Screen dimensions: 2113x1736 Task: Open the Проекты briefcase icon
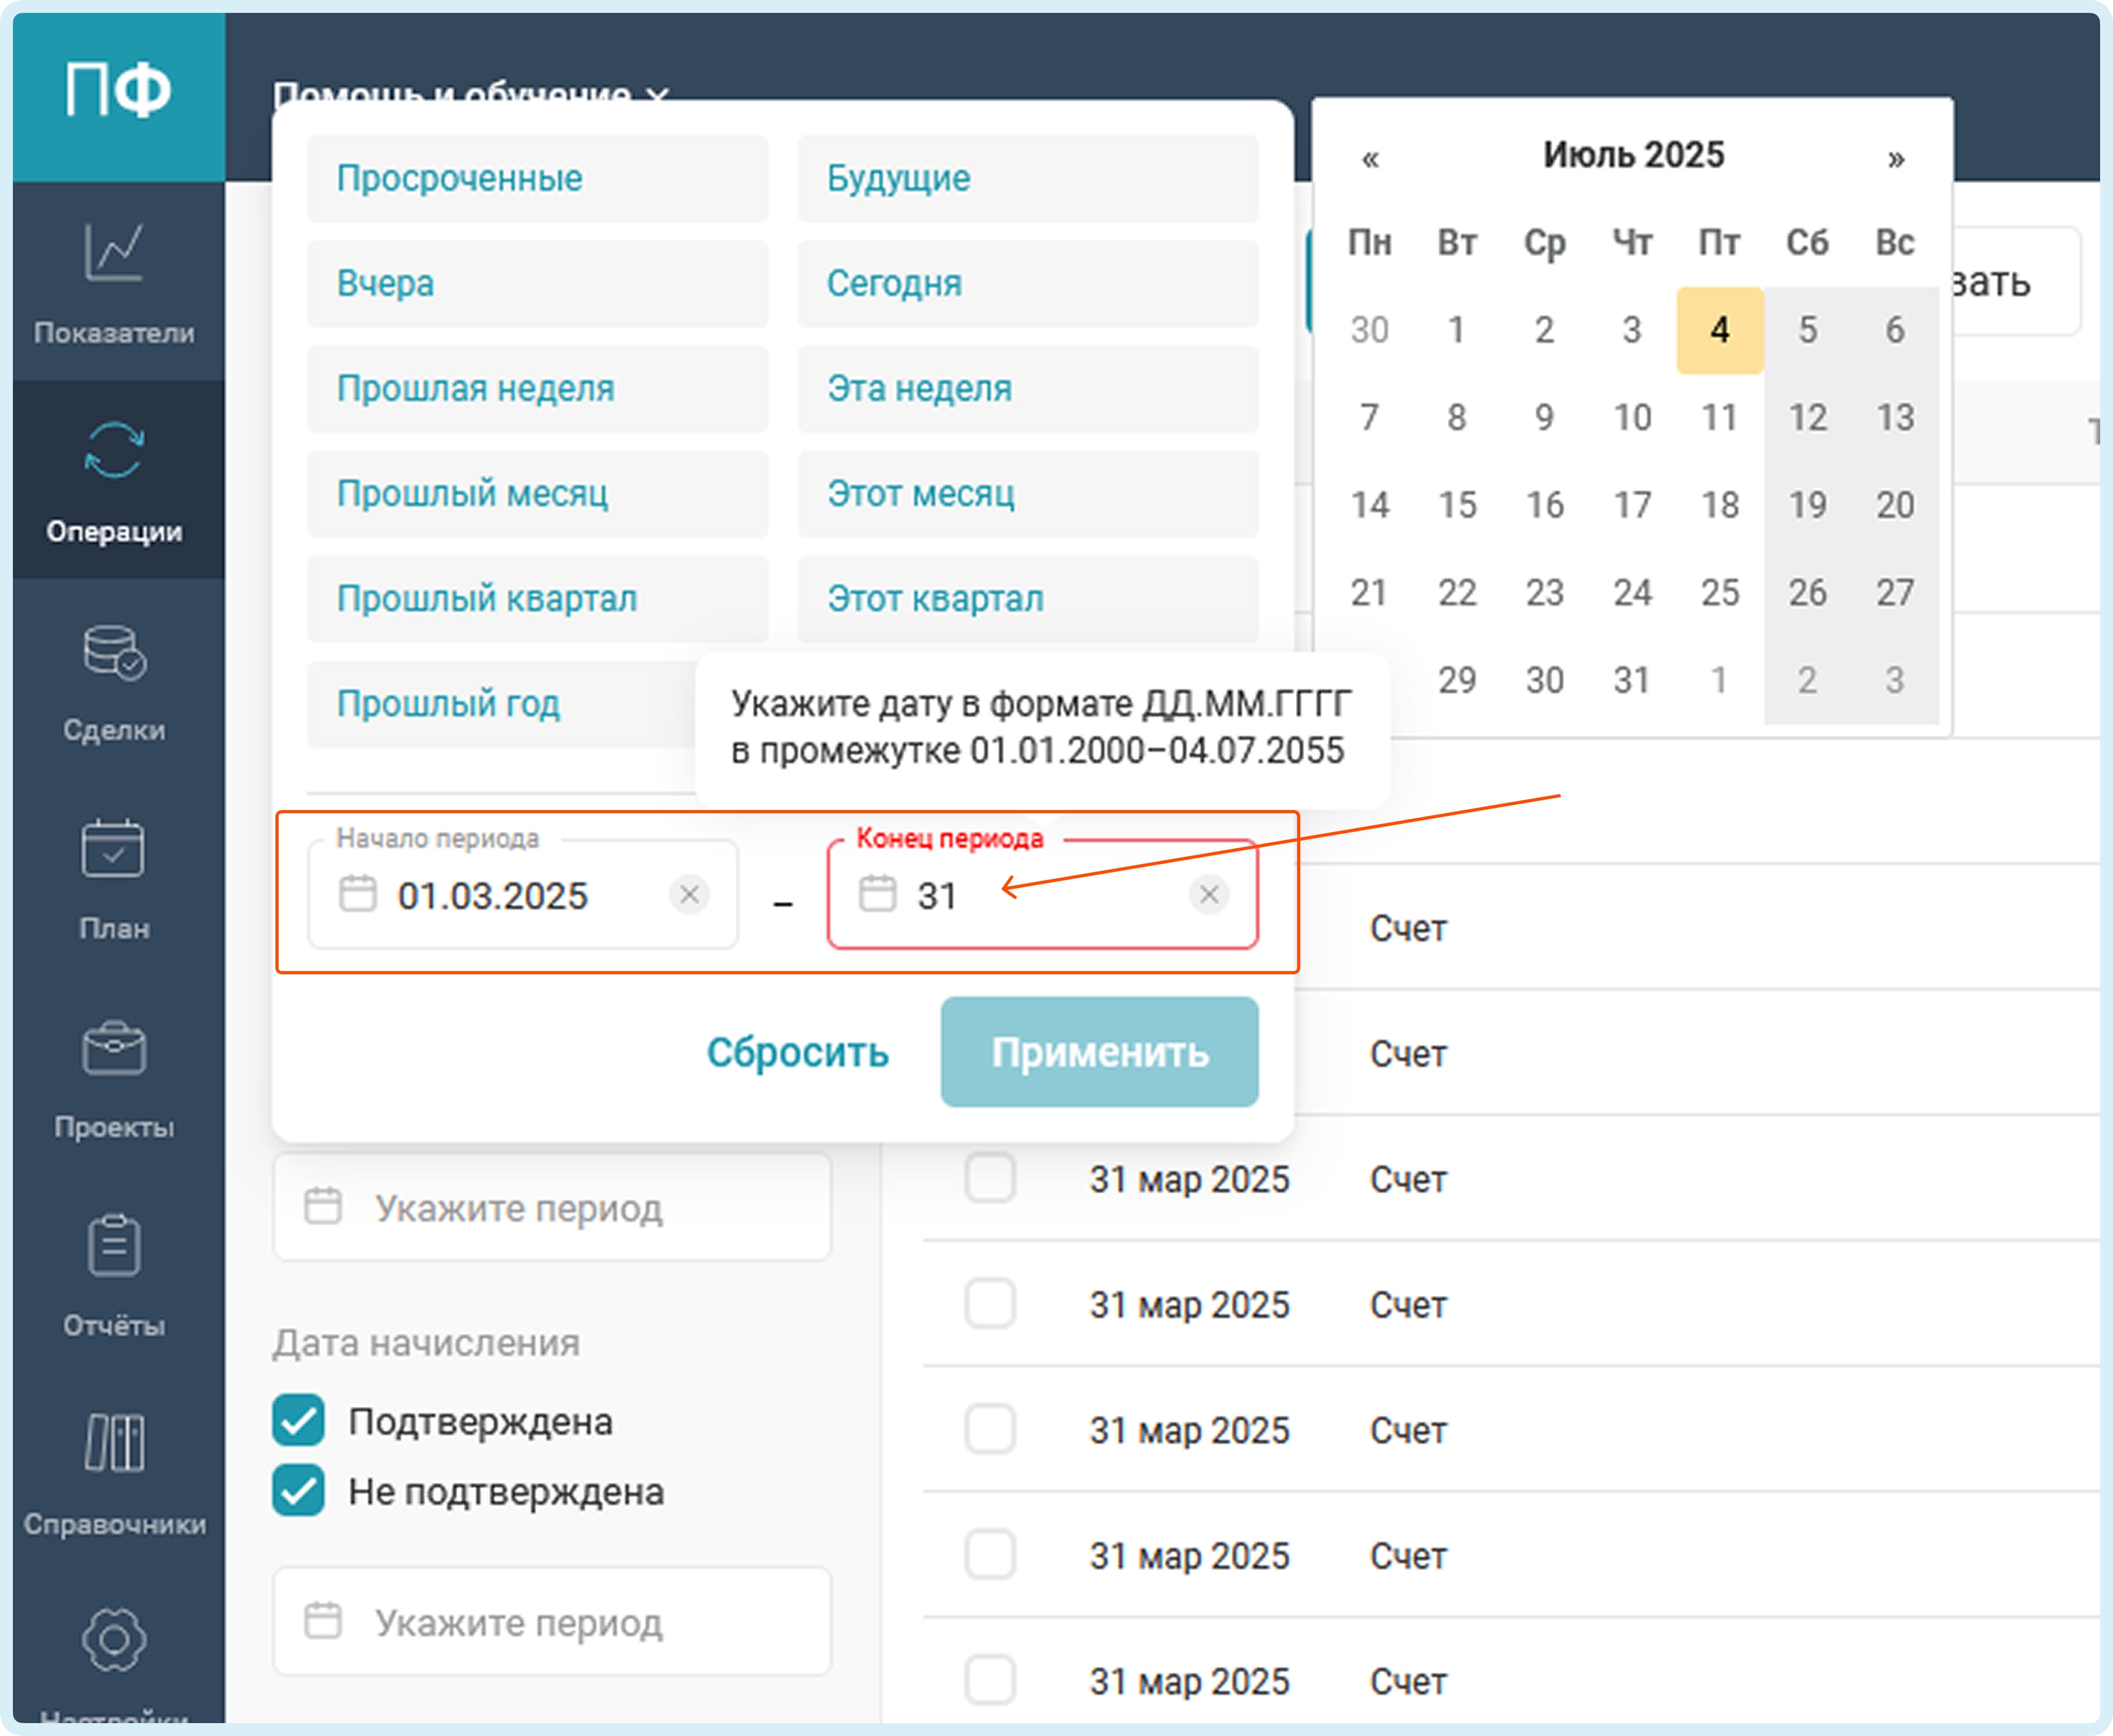point(114,1048)
